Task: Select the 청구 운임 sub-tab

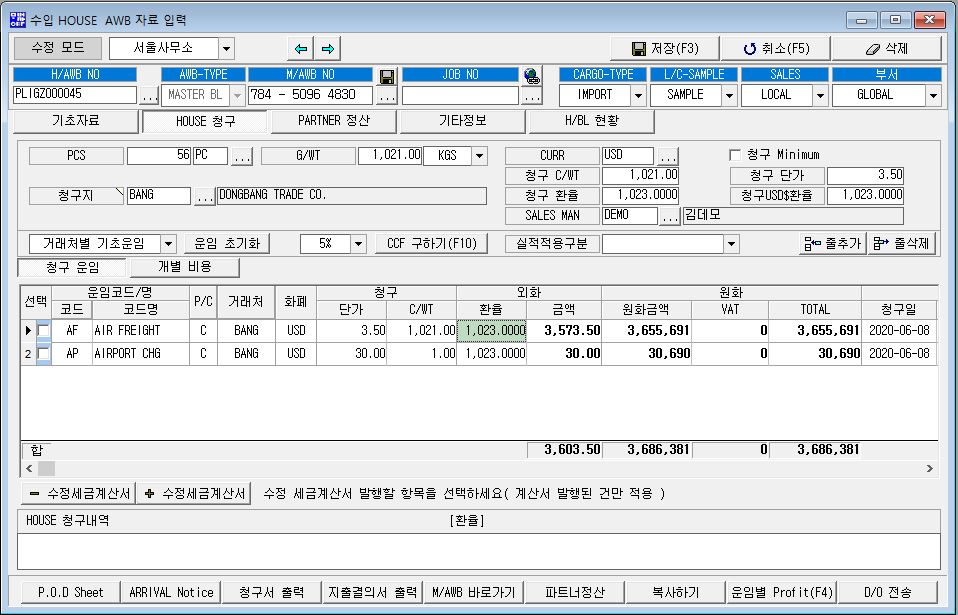Action: (72, 267)
